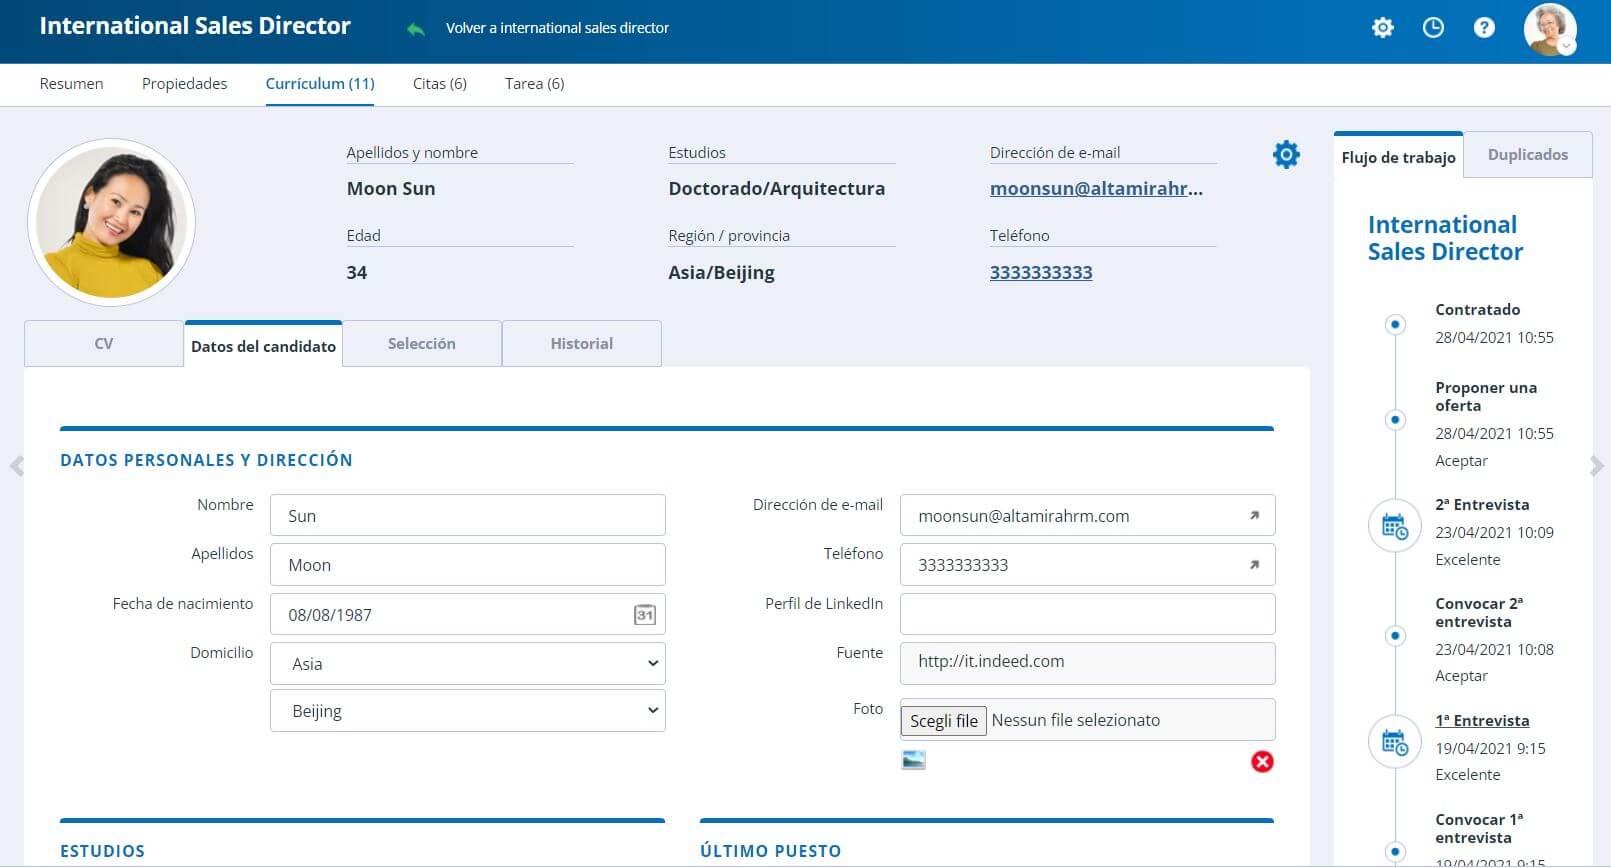Click Perfil de LinkedIn input field
Image resolution: width=1611 pixels, height=868 pixels.
[x=1087, y=614]
